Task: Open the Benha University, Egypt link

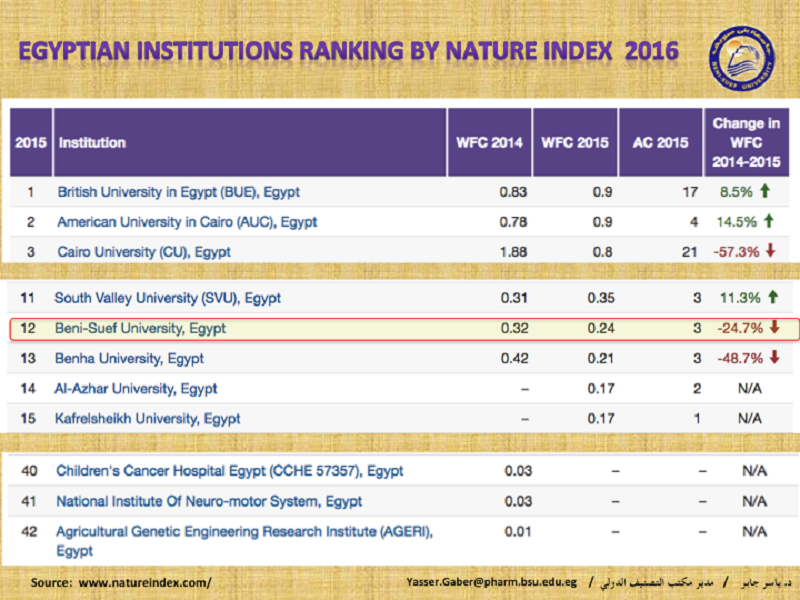Action: pyautogui.click(x=129, y=358)
